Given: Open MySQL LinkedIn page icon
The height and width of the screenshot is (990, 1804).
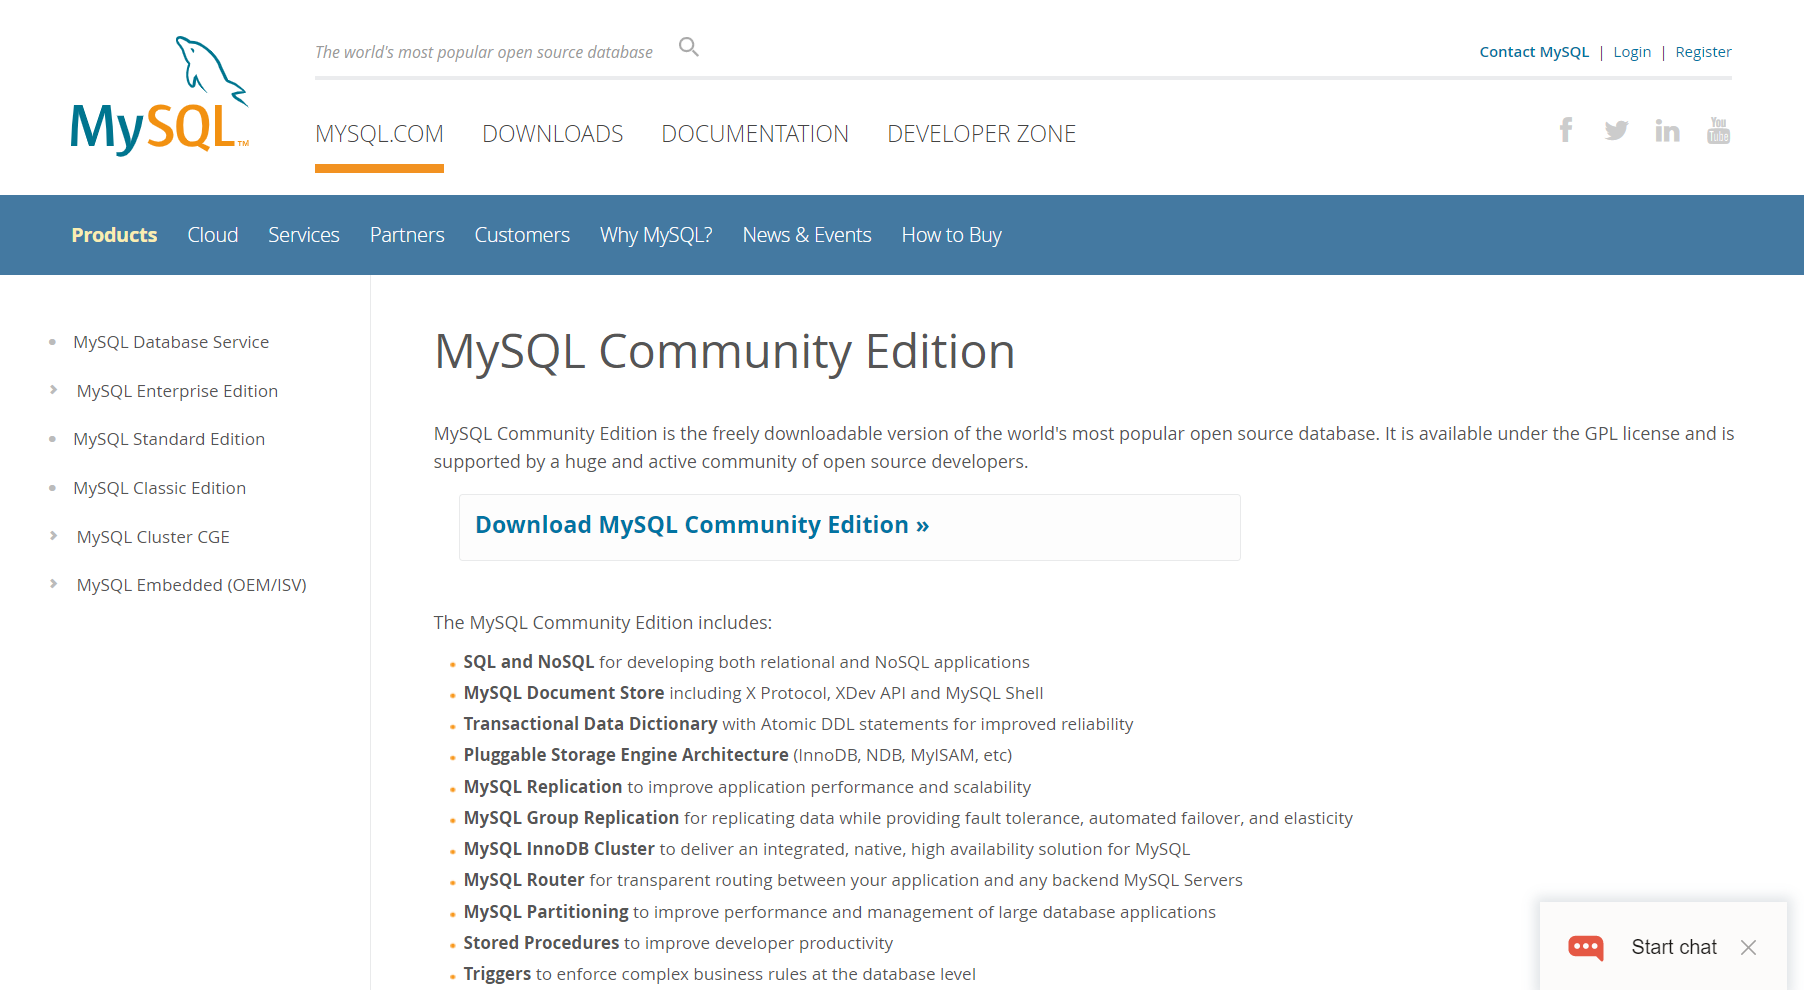Looking at the screenshot, I should [x=1667, y=130].
